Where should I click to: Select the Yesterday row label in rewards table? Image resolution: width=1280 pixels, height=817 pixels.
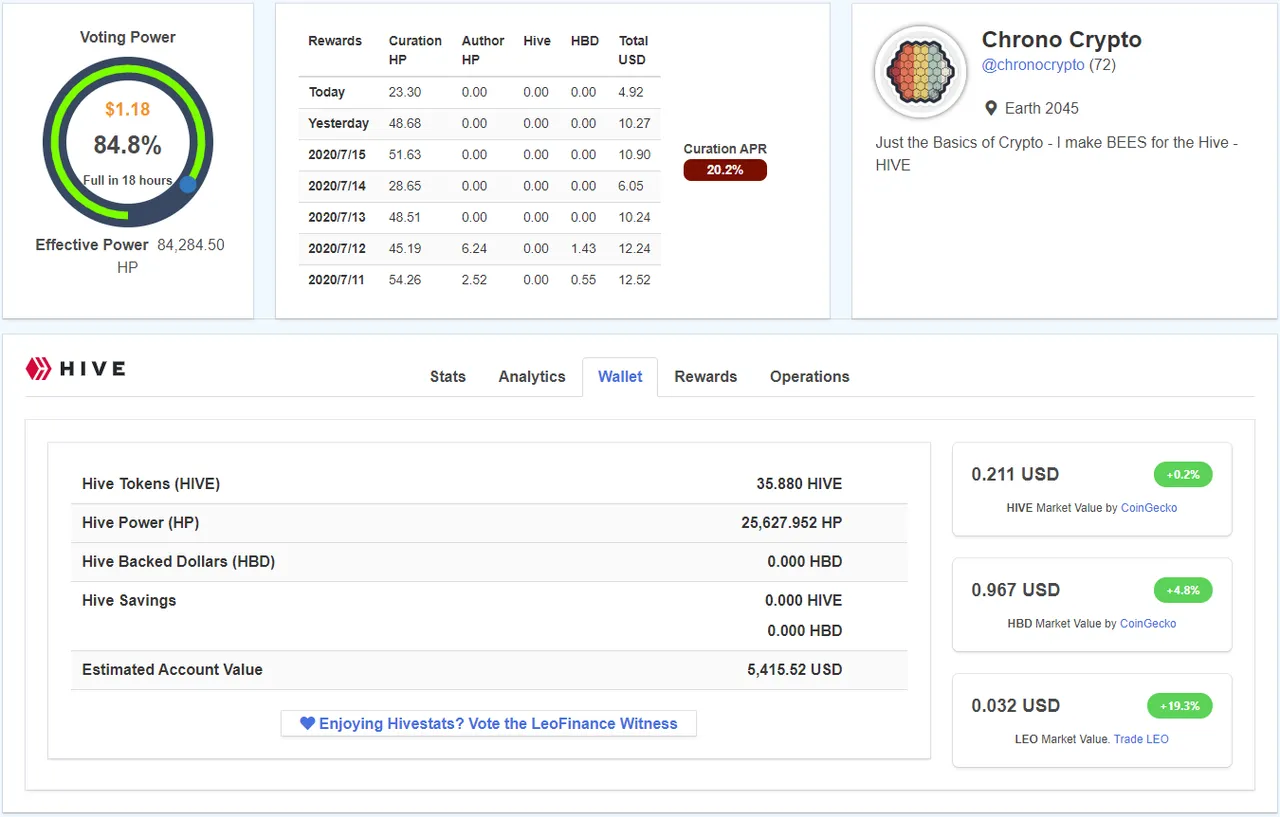point(339,124)
